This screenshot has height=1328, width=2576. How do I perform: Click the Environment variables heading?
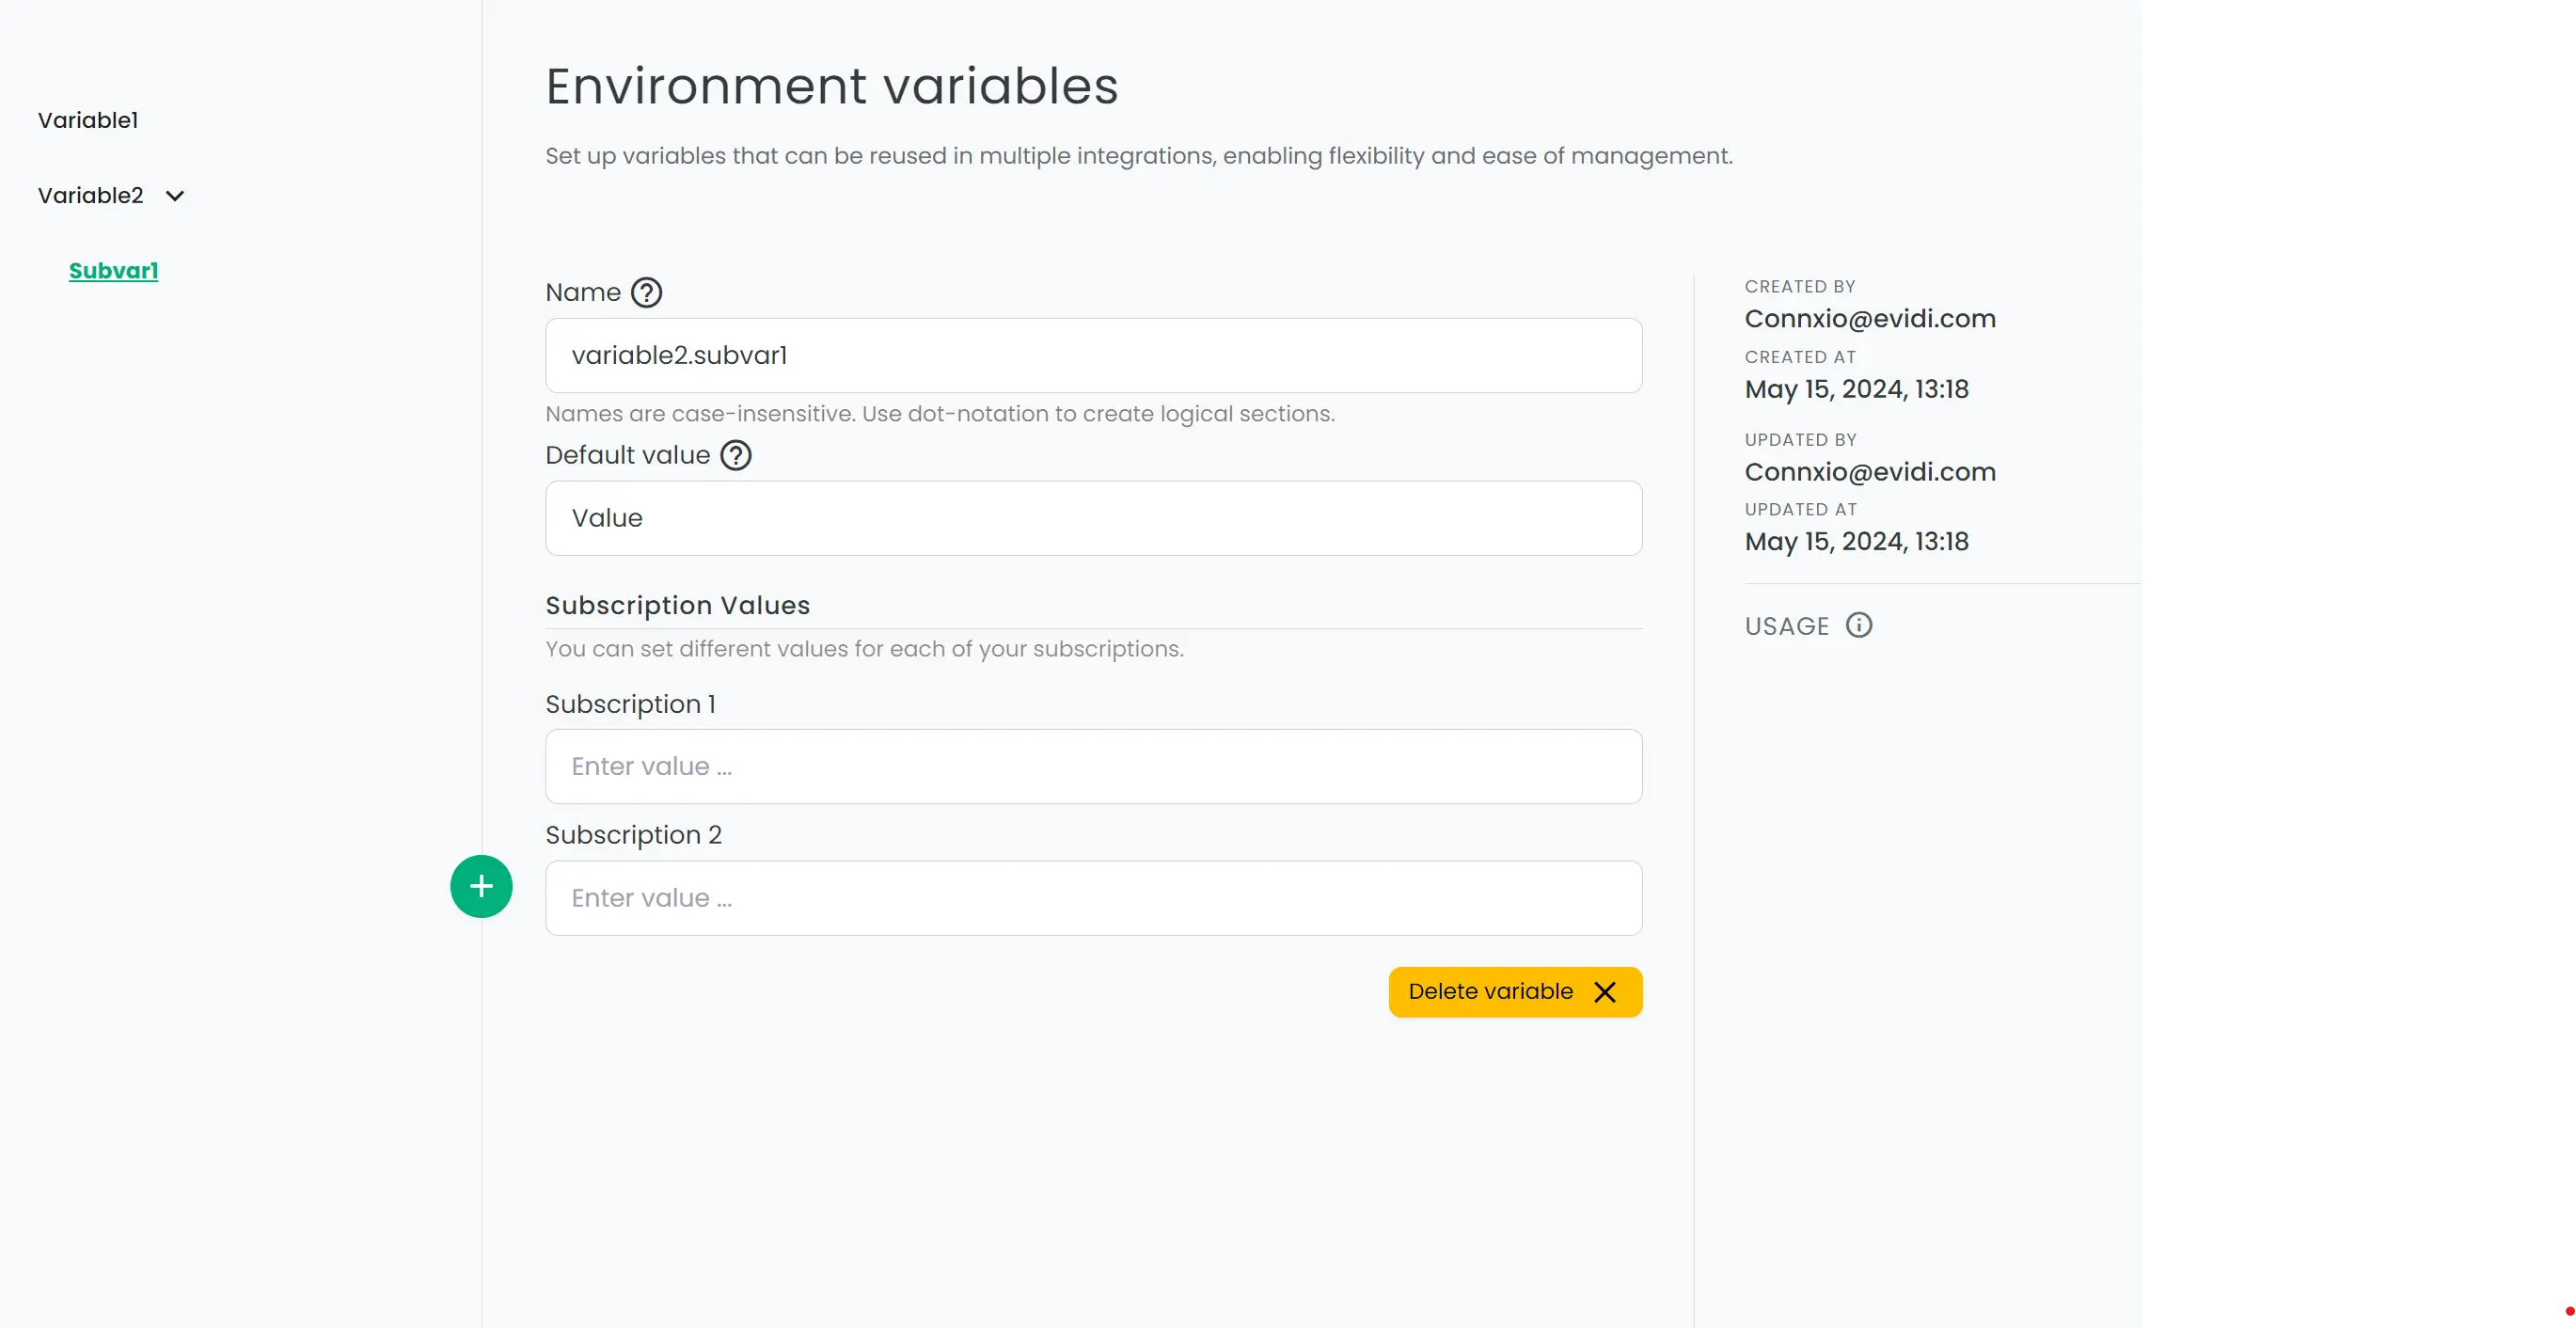click(832, 86)
